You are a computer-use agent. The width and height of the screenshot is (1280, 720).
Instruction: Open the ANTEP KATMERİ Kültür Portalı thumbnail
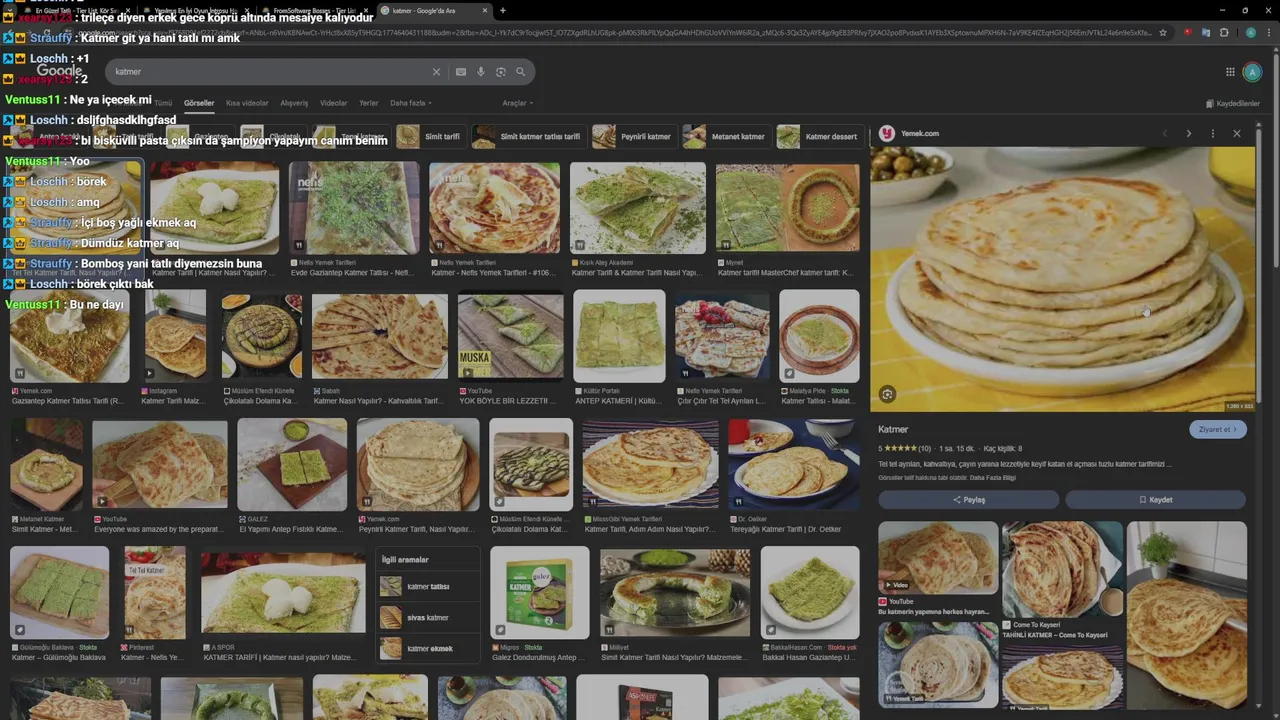619,336
